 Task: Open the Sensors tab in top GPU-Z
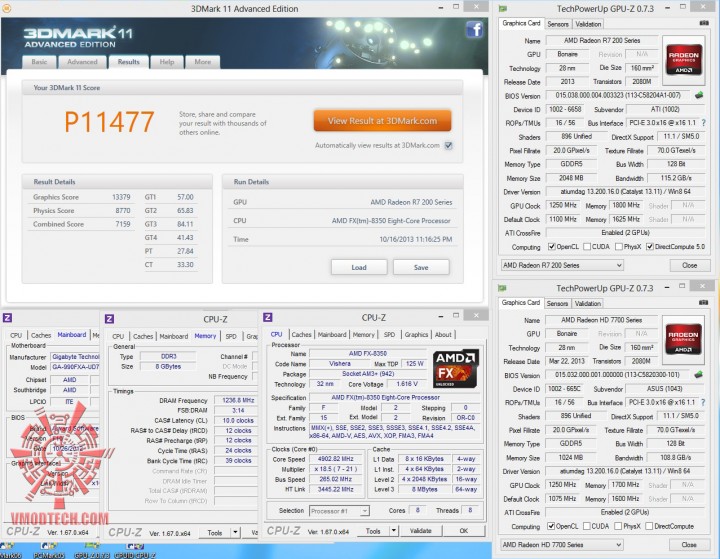coord(558,24)
